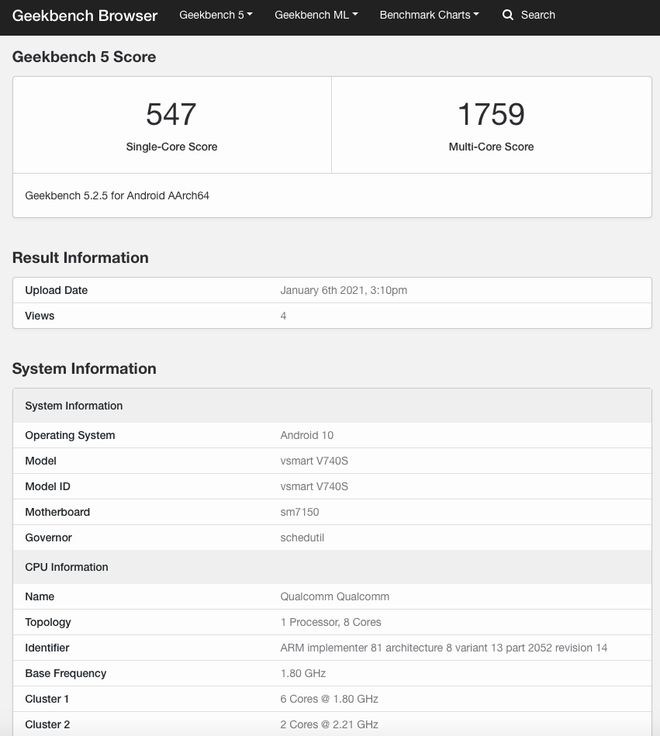Screen dimensions: 660x736
Task: Open the Benchmark Charts dropdown
Action: pyautogui.click(x=429, y=15)
